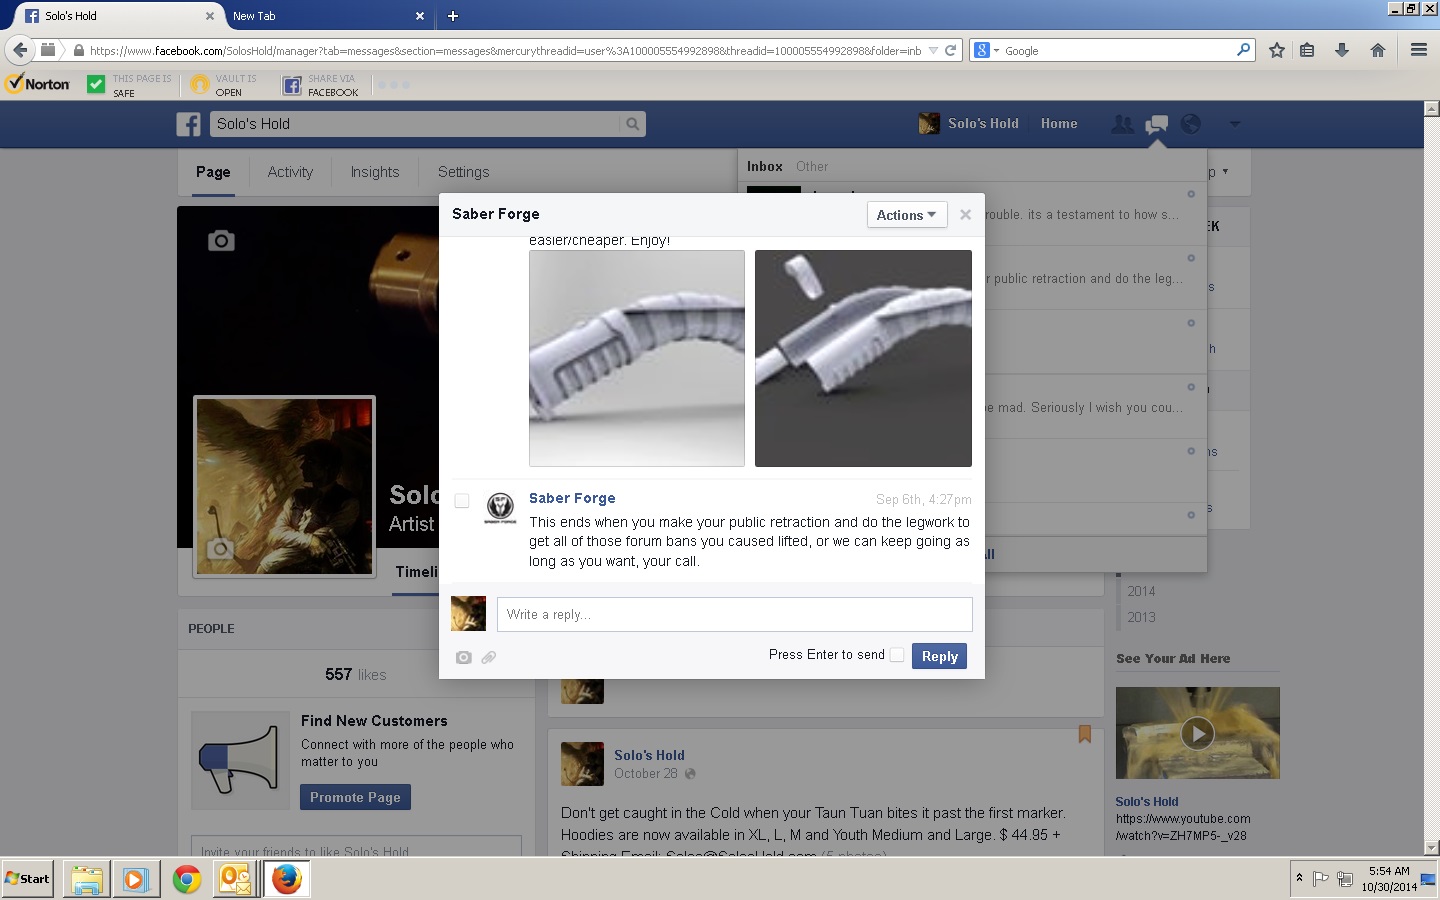
Task: Click the bookmark icon on the post
Action: coord(1084,734)
